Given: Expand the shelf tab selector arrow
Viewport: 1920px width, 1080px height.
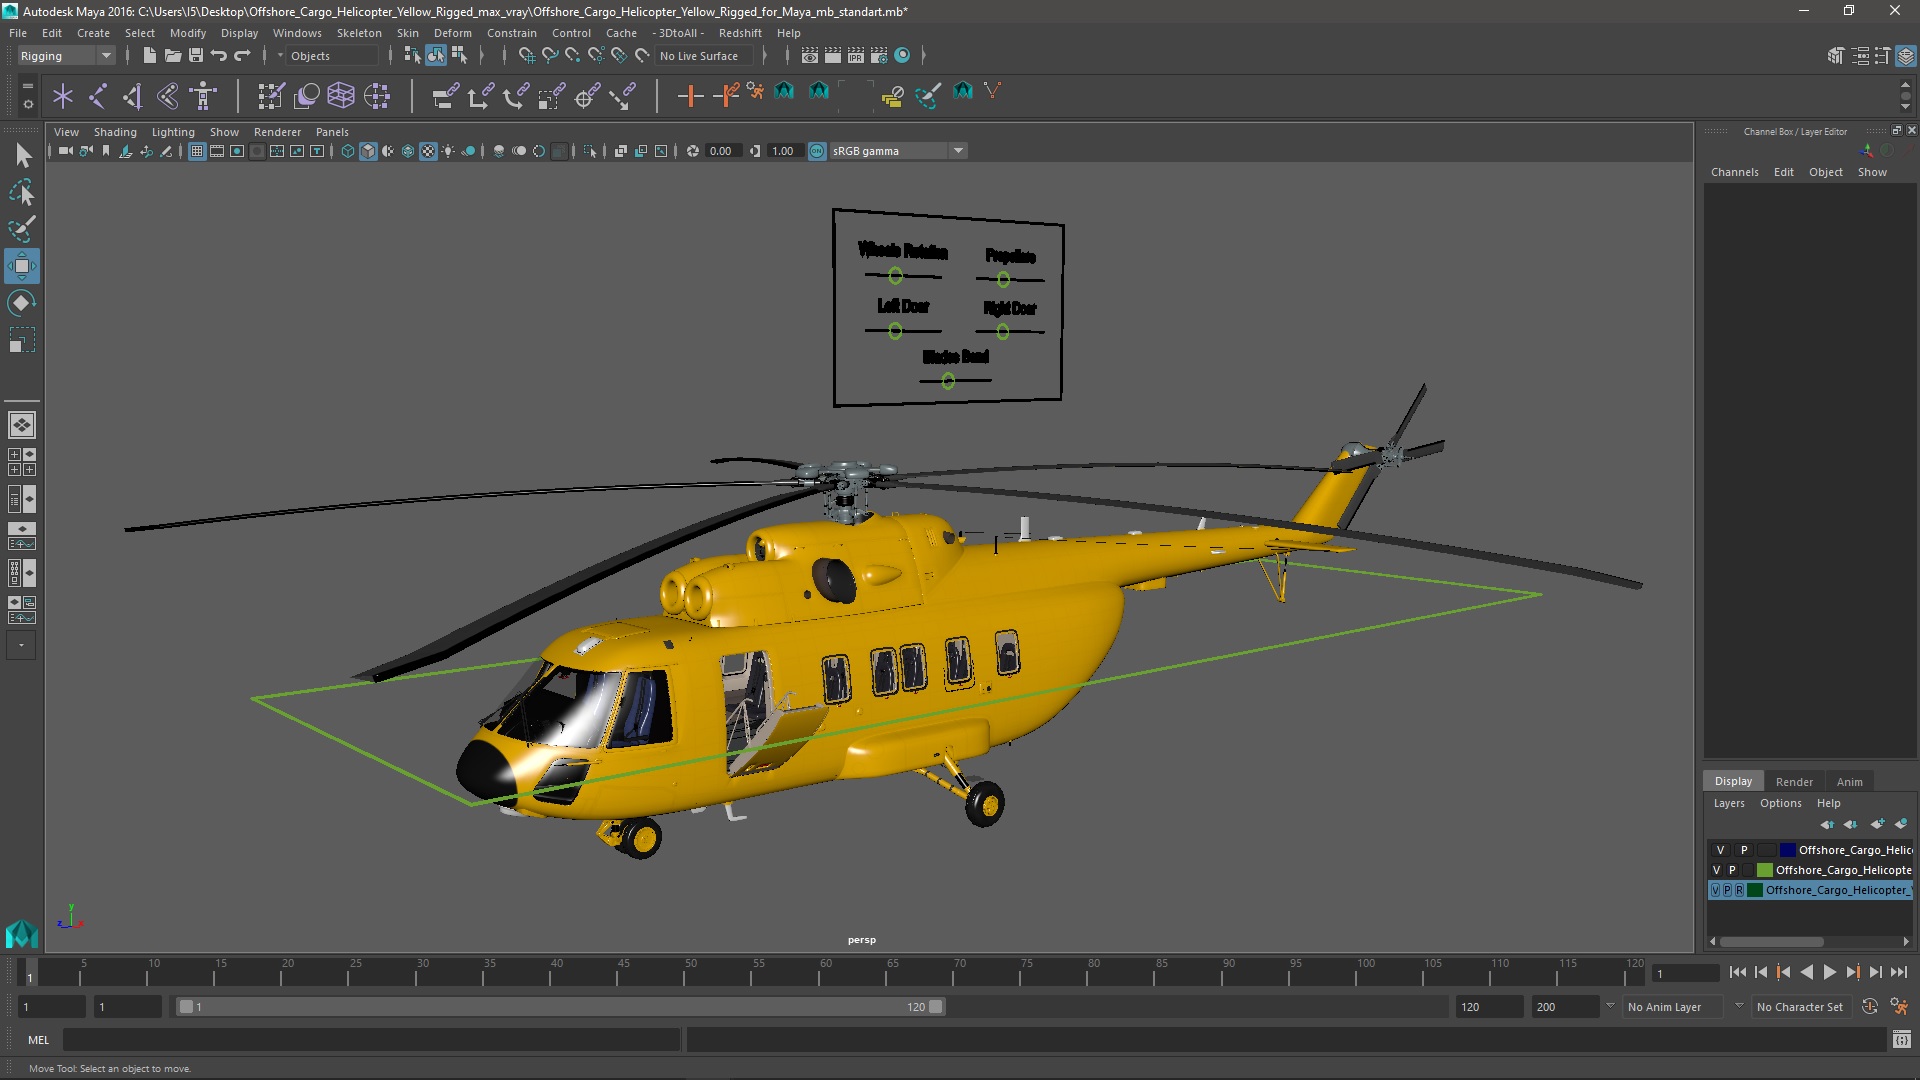Looking at the screenshot, I should pyautogui.click(x=27, y=86).
